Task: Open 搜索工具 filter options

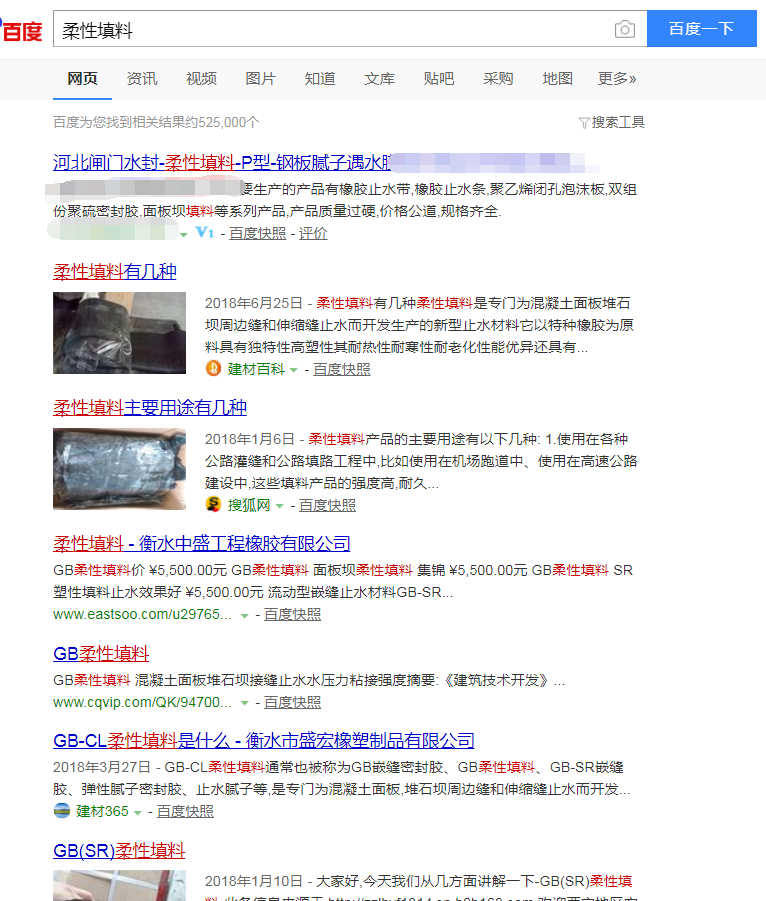Action: (x=618, y=122)
